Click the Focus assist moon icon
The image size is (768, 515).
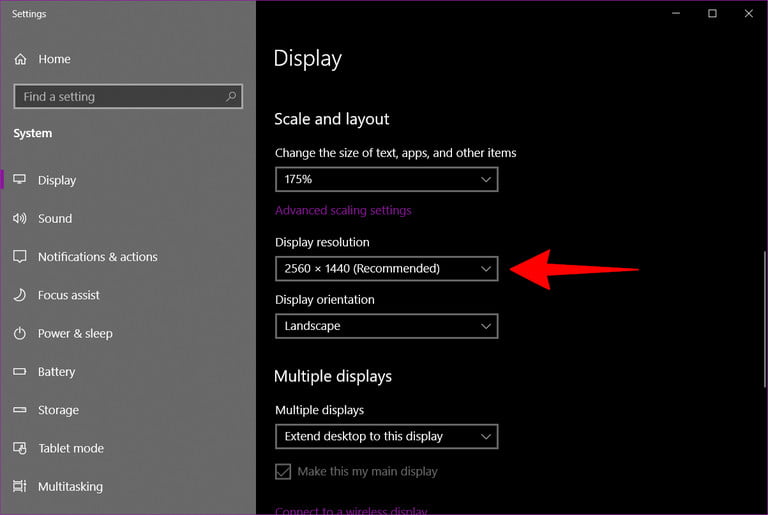(20, 294)
